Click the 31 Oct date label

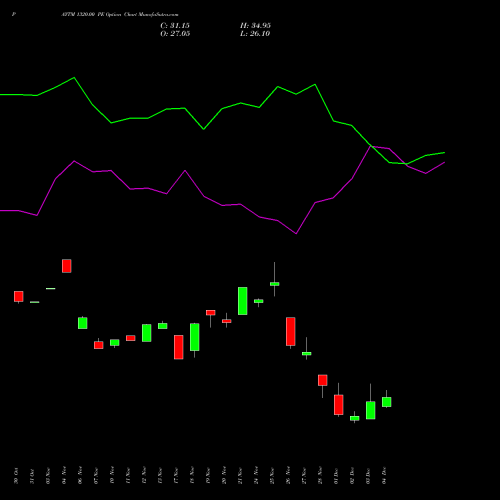32,476
